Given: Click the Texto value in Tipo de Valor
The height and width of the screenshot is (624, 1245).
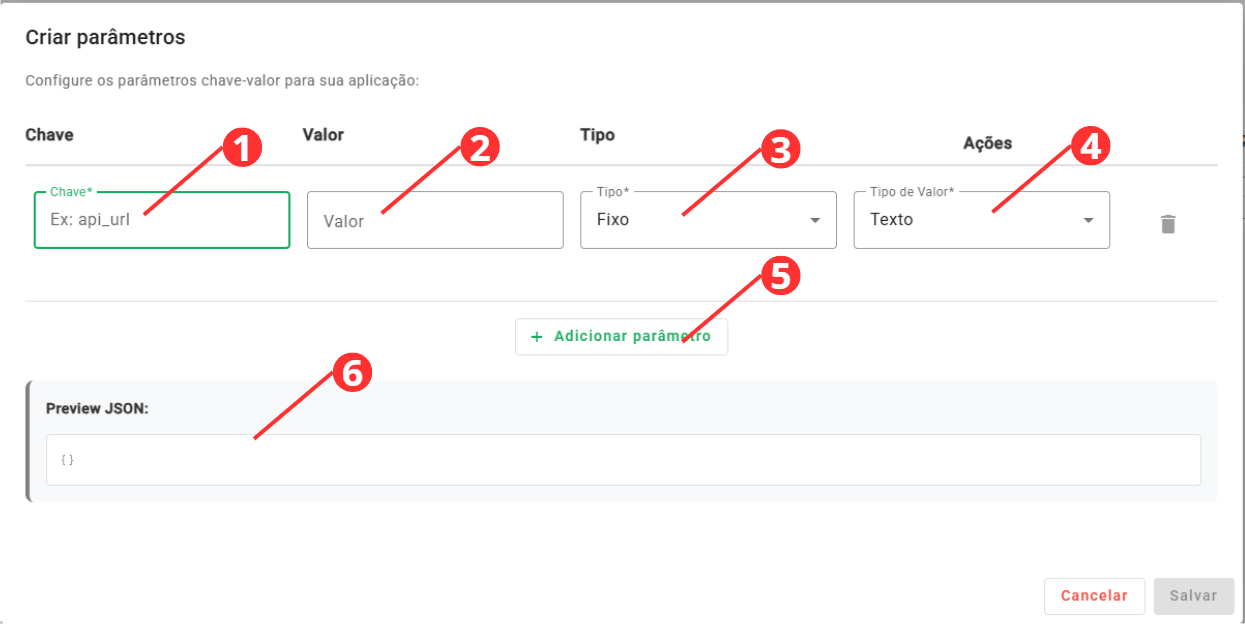Looking at the screenshot, I should tap(892, 220).
